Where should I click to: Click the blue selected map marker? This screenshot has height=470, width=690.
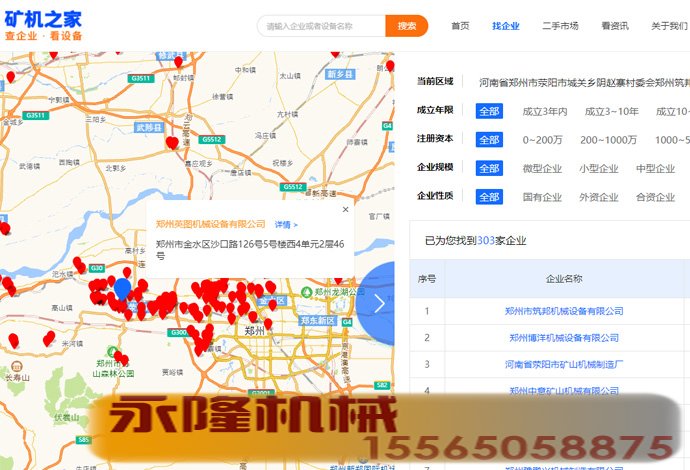pos(122,288)
